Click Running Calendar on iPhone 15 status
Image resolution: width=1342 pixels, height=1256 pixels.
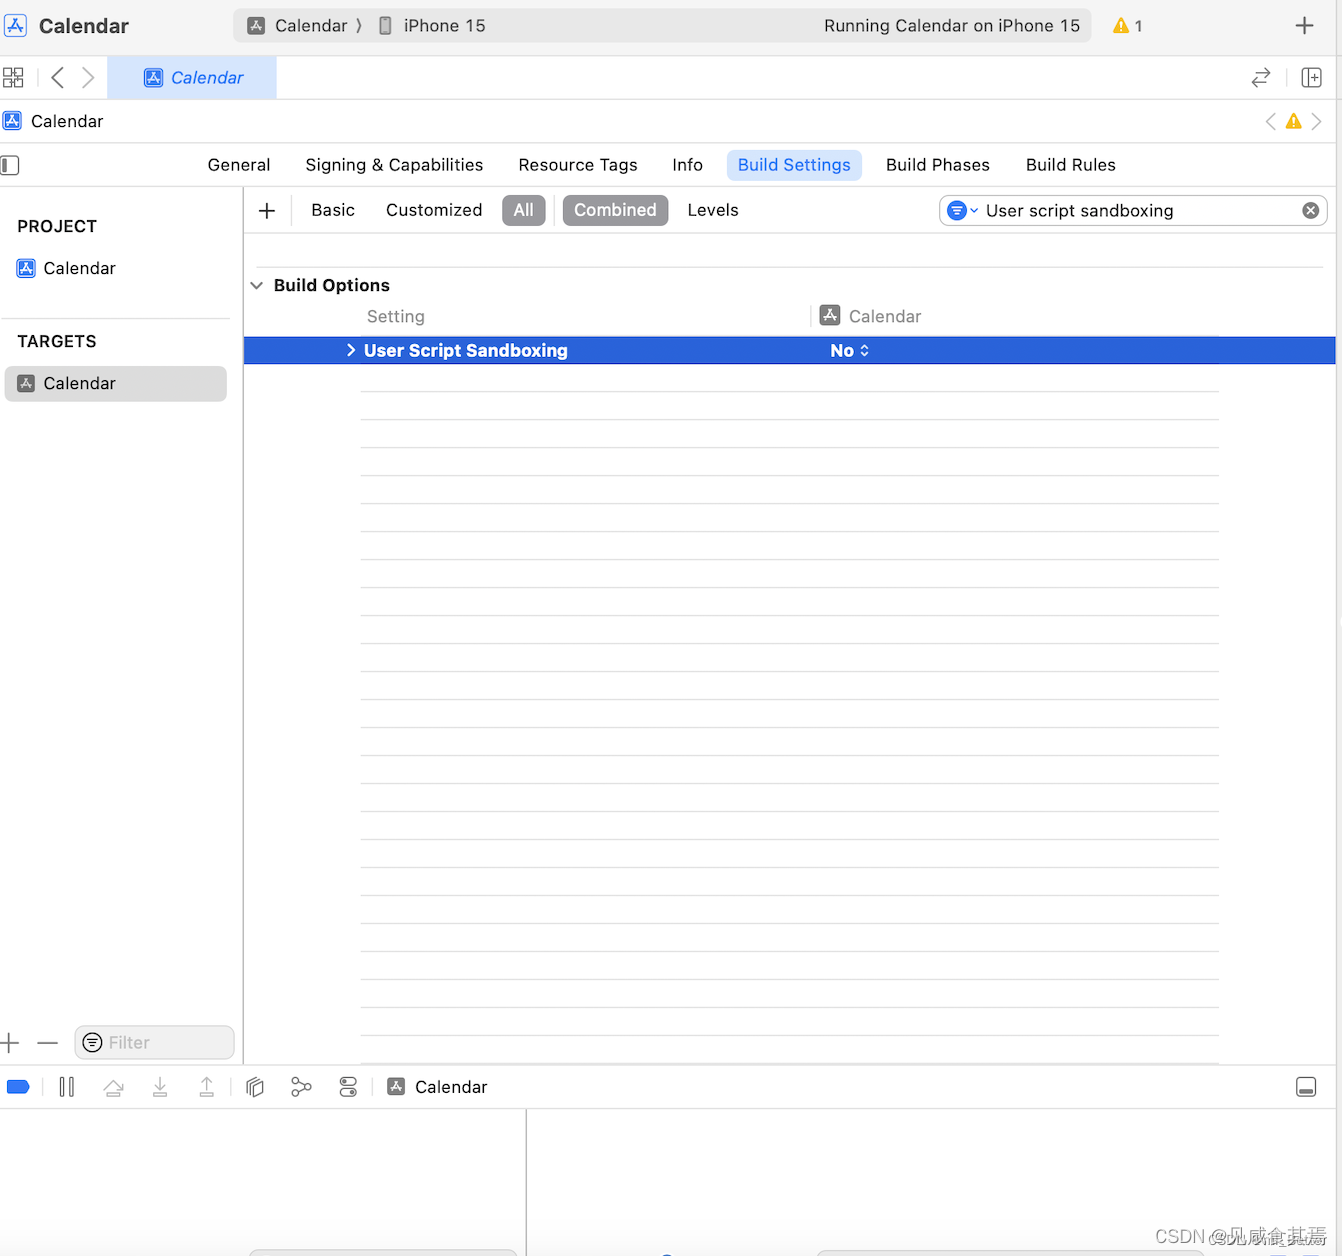point(952,26)
